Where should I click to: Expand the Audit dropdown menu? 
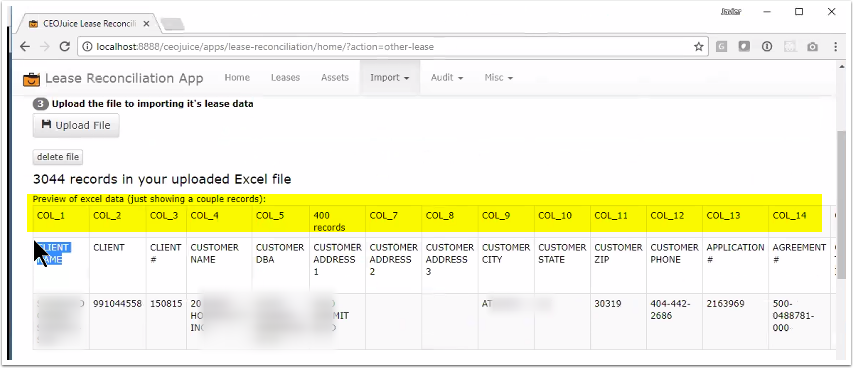coord(447,77)
